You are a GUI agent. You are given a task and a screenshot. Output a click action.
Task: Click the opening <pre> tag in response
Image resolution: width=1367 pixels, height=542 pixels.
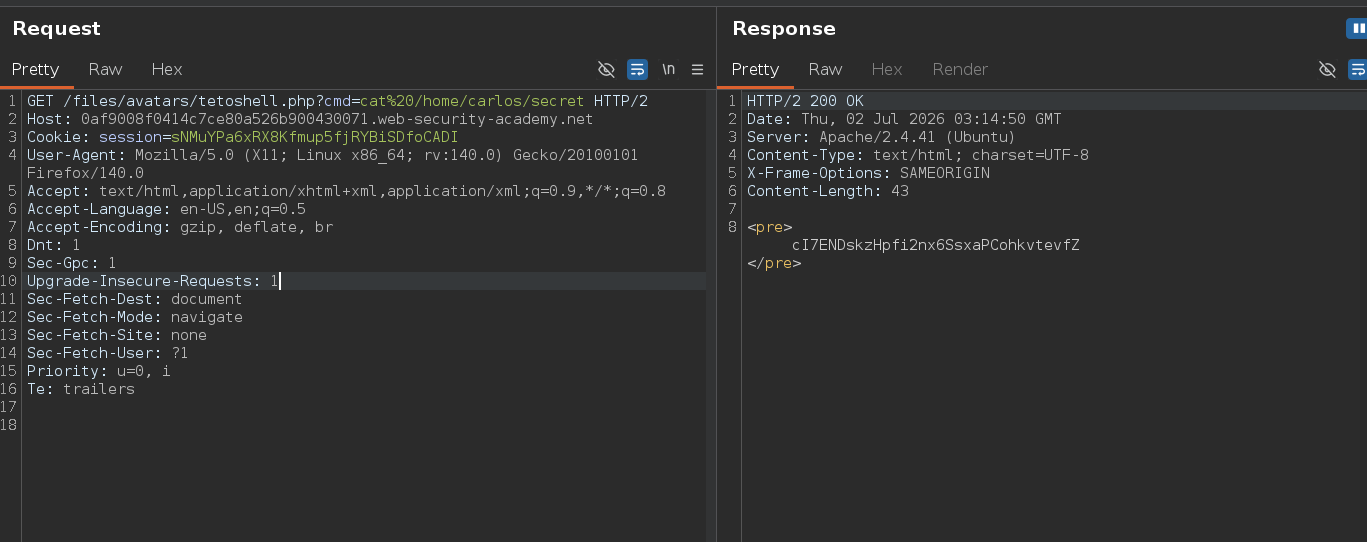point(769,227)
